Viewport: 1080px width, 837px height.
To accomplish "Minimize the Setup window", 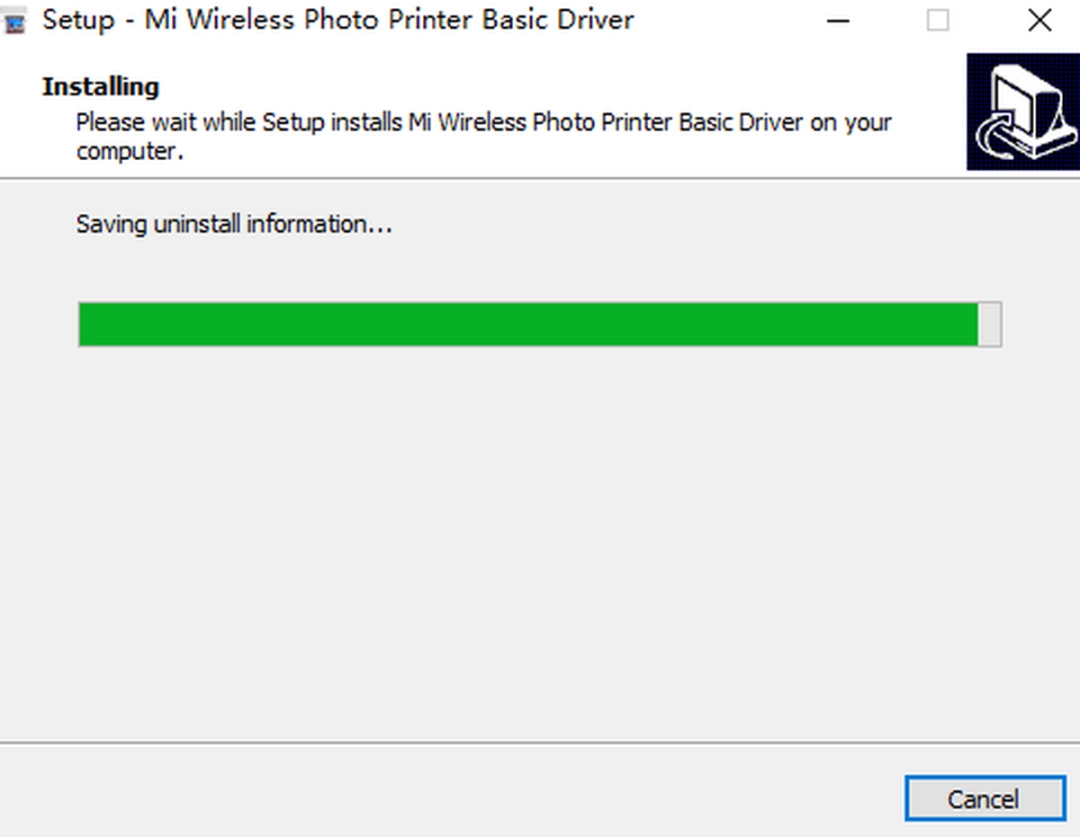I will (x=838, y=21).
